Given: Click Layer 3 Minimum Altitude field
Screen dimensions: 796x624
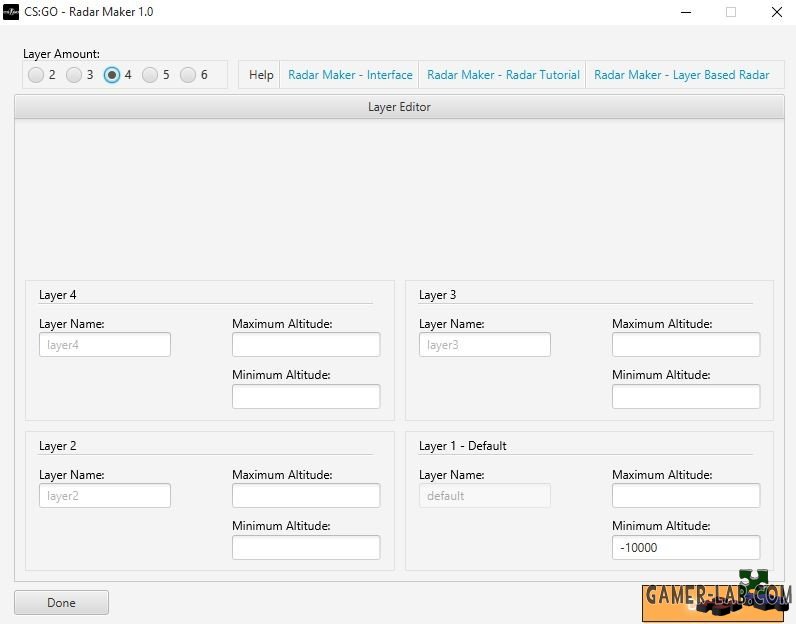Looking at the screenshot, I should tap(686, 396).
